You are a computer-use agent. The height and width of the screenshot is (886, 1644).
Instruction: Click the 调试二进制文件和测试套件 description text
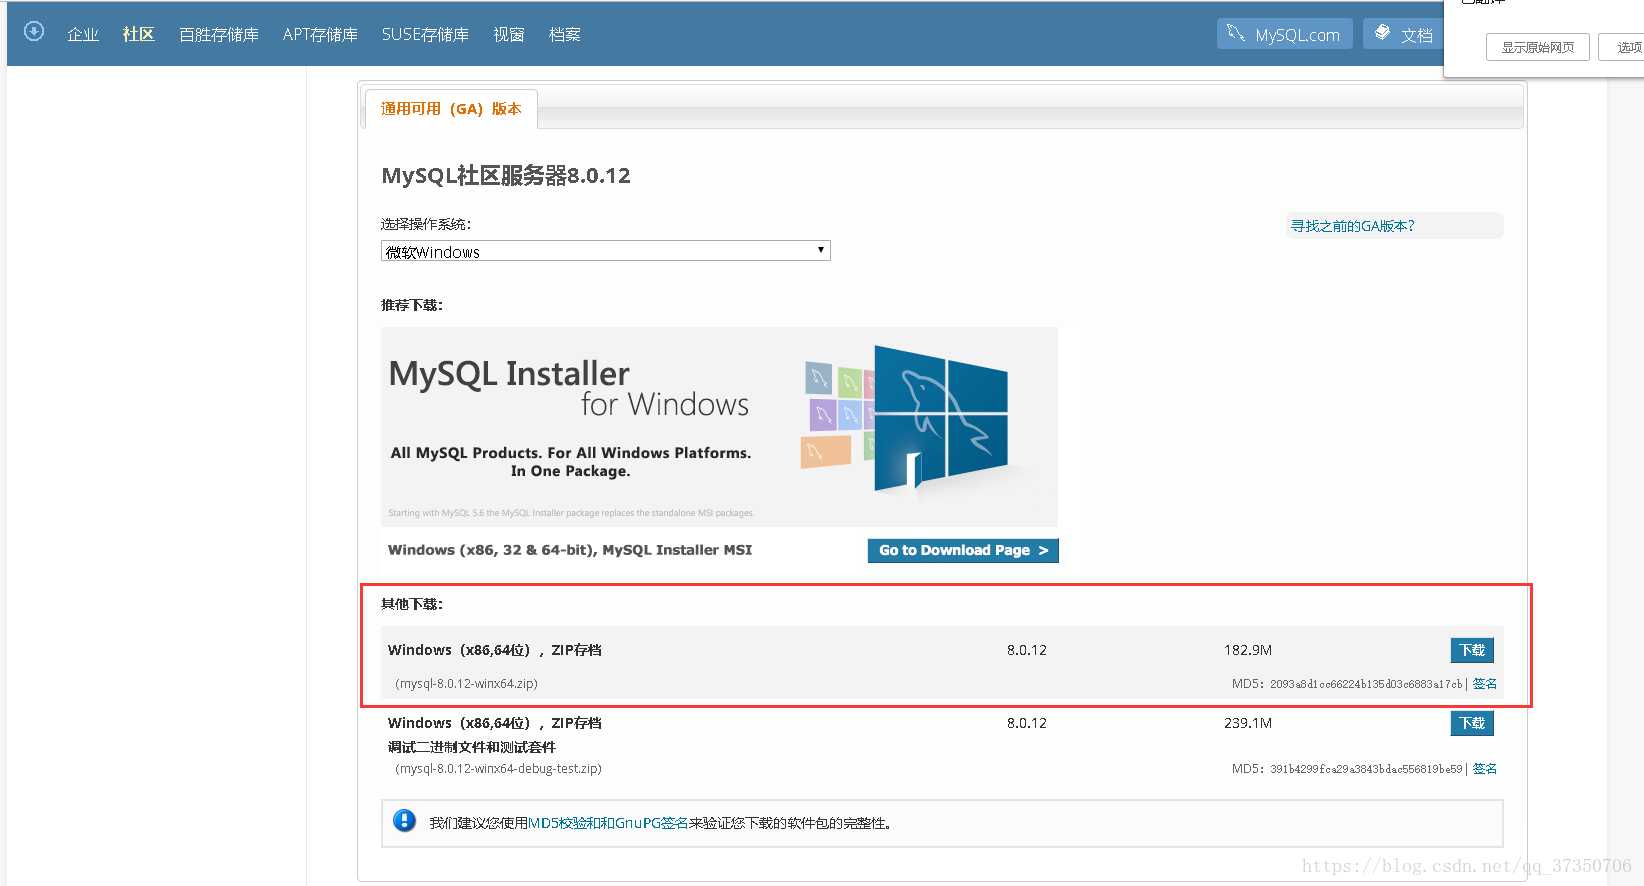[x=472, y=747]
